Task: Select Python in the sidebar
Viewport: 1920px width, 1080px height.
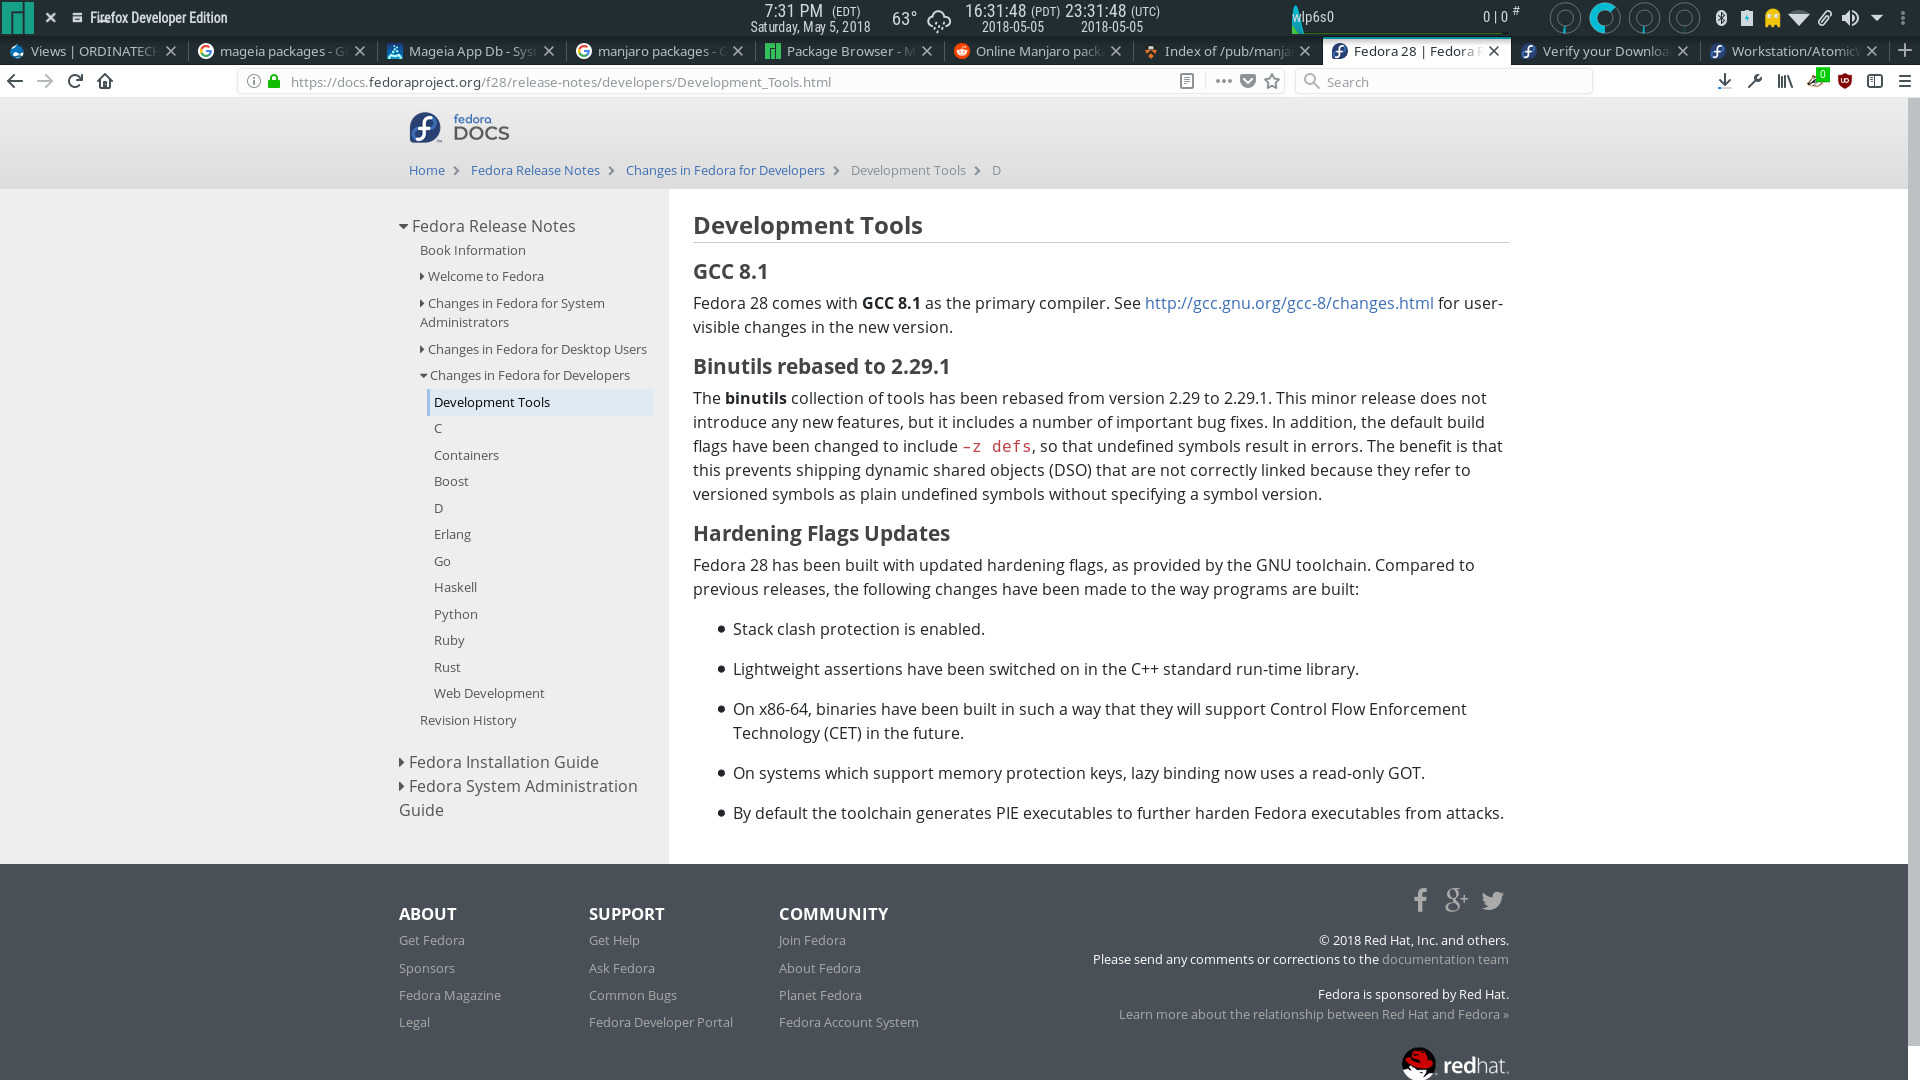Action: pos(455,614)
